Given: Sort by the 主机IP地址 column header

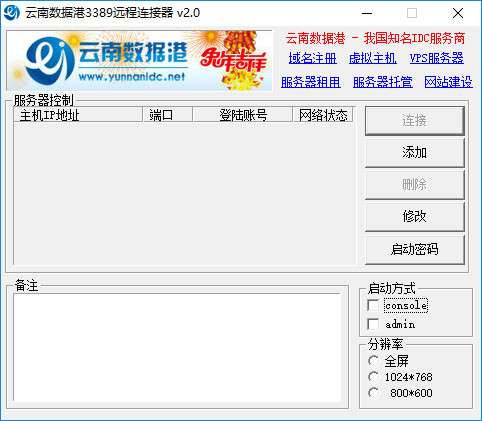Looking at the screenshot, I should point(78,115).
